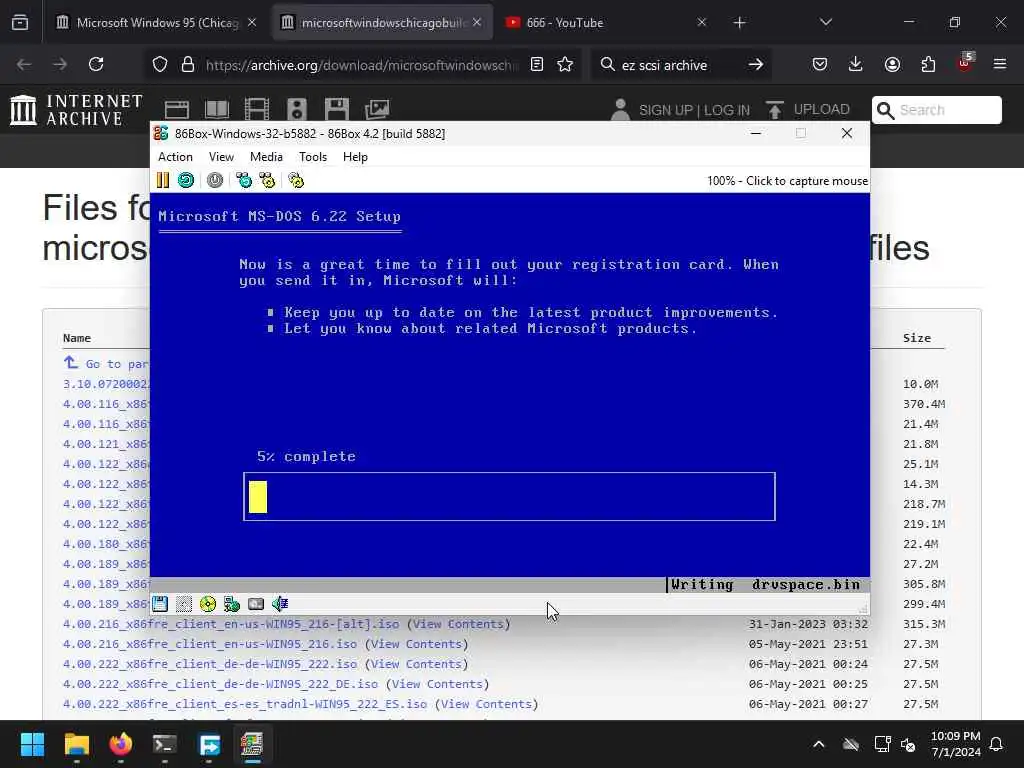View Contents of es-es WIN95_222_ES.iso

point(487,704)
